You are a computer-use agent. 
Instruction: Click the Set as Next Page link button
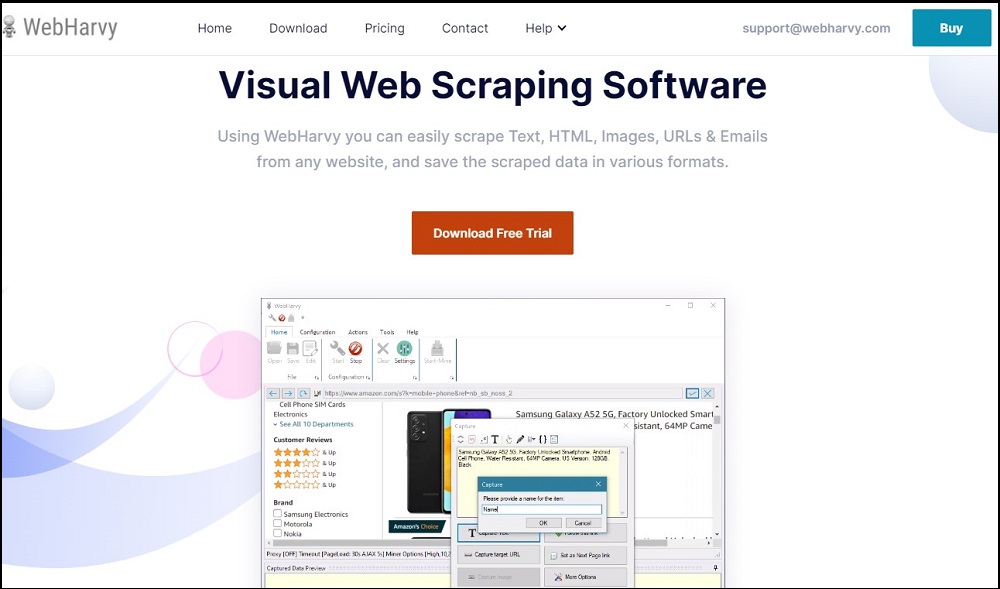(x=585, y=555)
